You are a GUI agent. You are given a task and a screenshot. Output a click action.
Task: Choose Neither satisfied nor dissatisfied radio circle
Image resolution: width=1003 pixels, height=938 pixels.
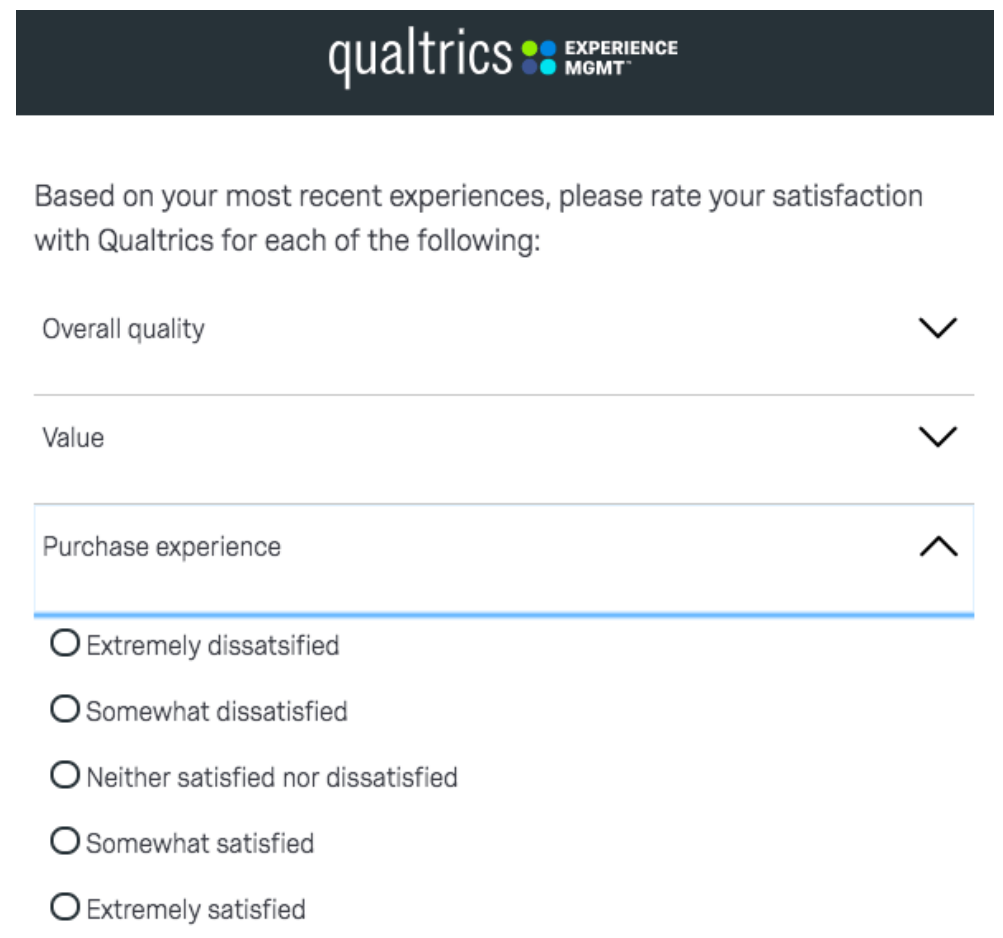[65, 776]
